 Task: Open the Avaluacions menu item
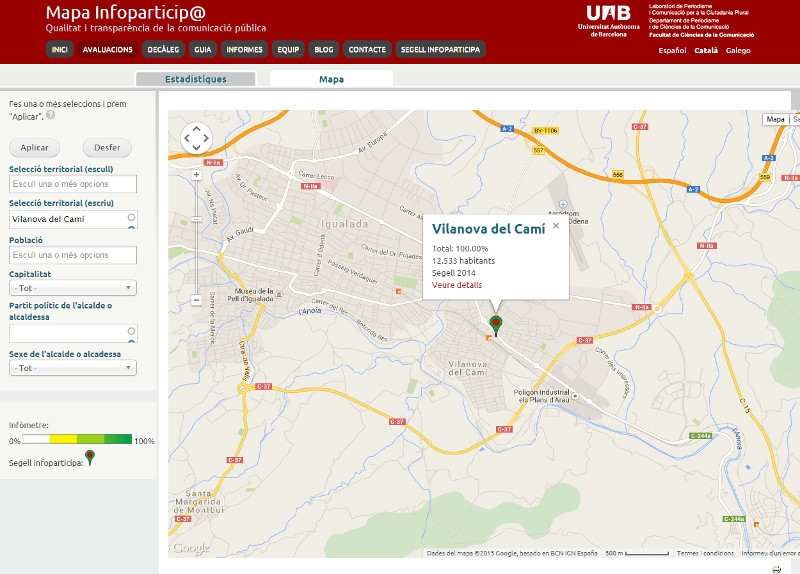tap(107, 49)
